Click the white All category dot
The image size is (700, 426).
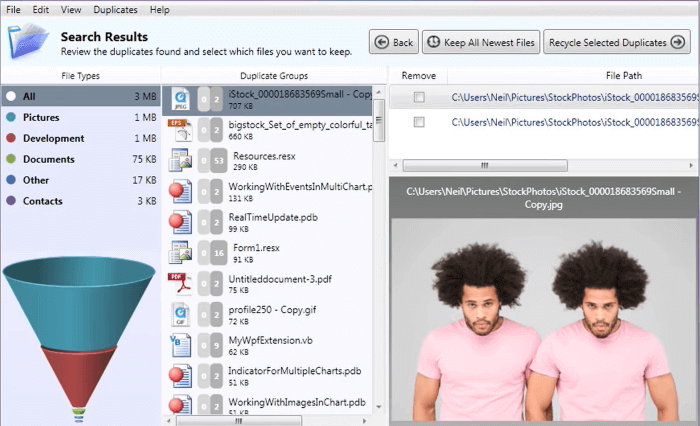(11, 96)
